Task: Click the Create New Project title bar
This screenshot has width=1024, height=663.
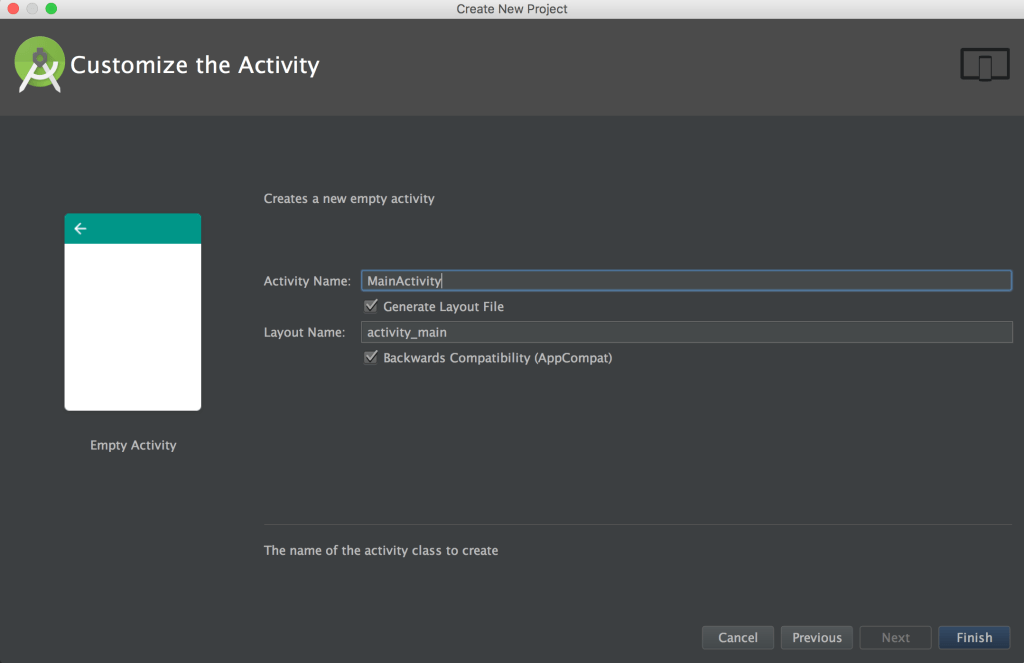Action: point(512,9)
